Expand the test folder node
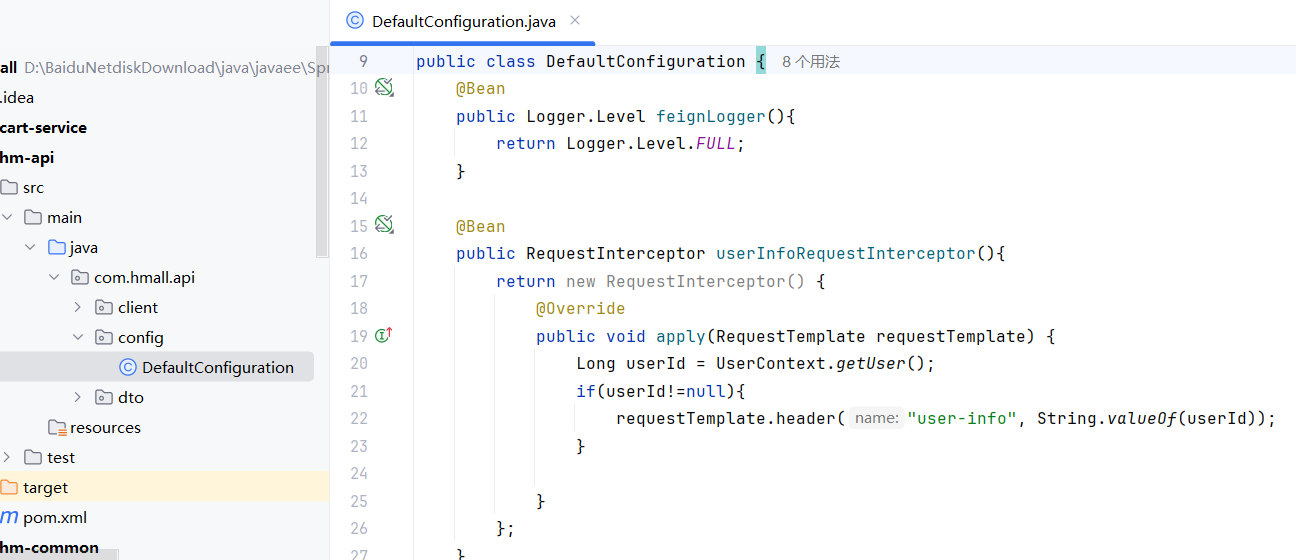Viewport: 1296px width, 560px height. pos(7,457)
